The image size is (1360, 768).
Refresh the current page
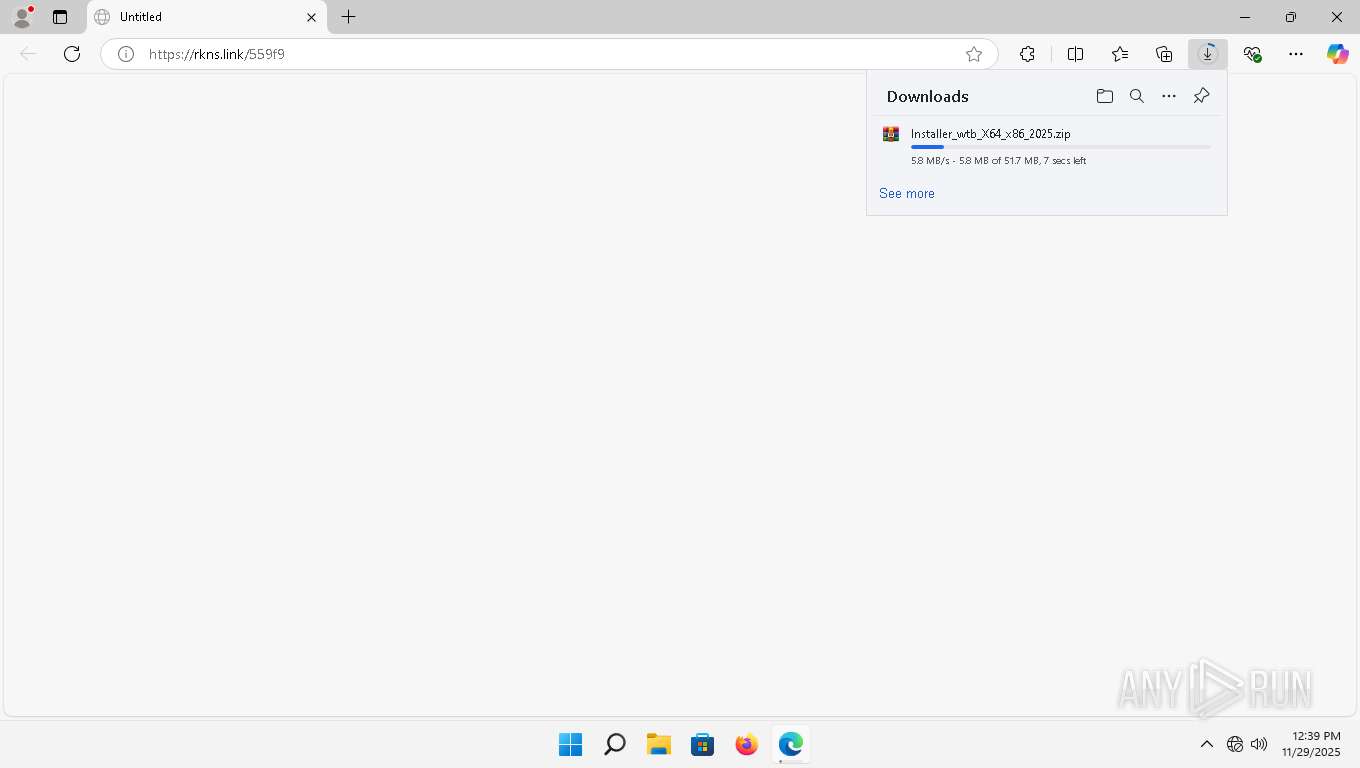coord(72,54)
